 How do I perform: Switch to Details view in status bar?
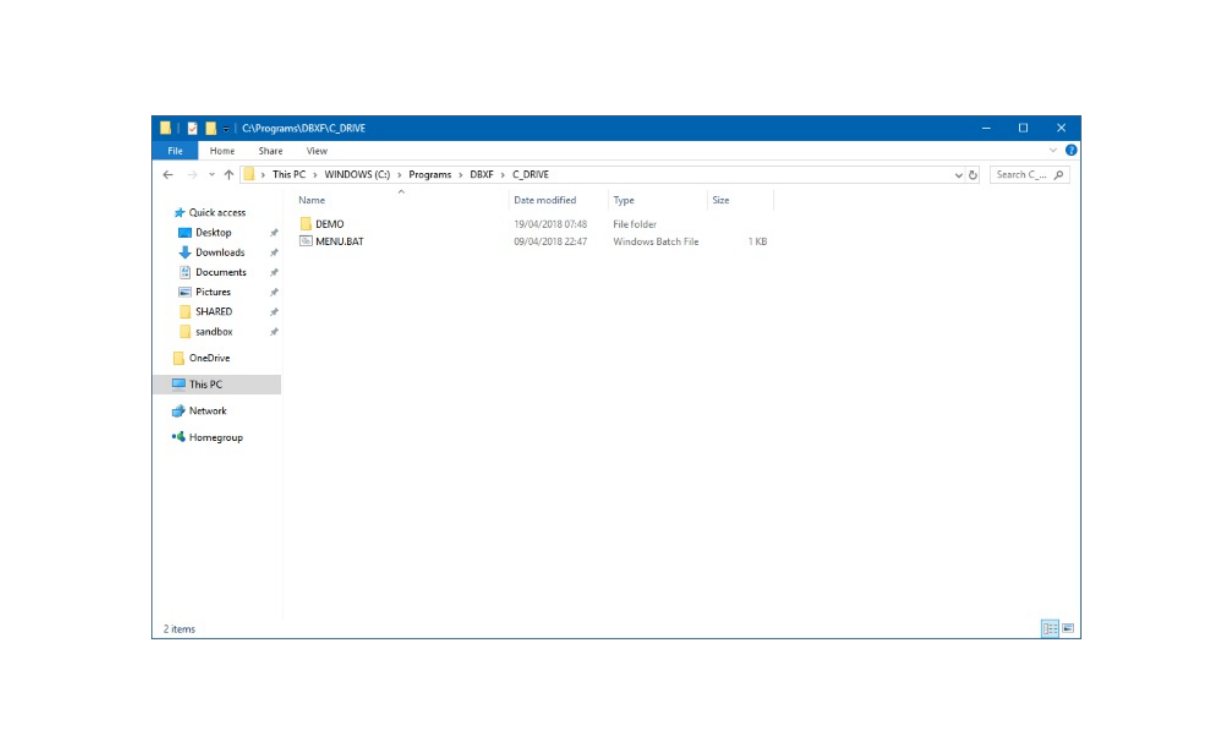(1050, 629)
